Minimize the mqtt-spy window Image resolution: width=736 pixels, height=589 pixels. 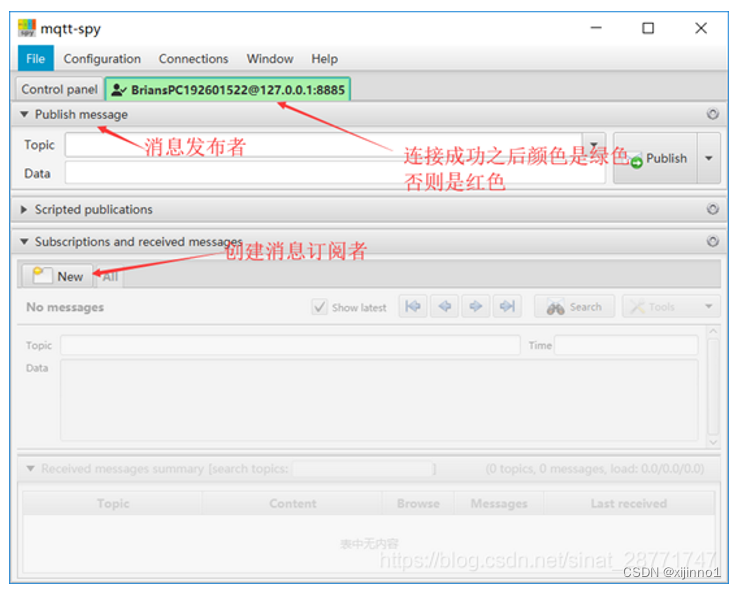pos(596,28)
